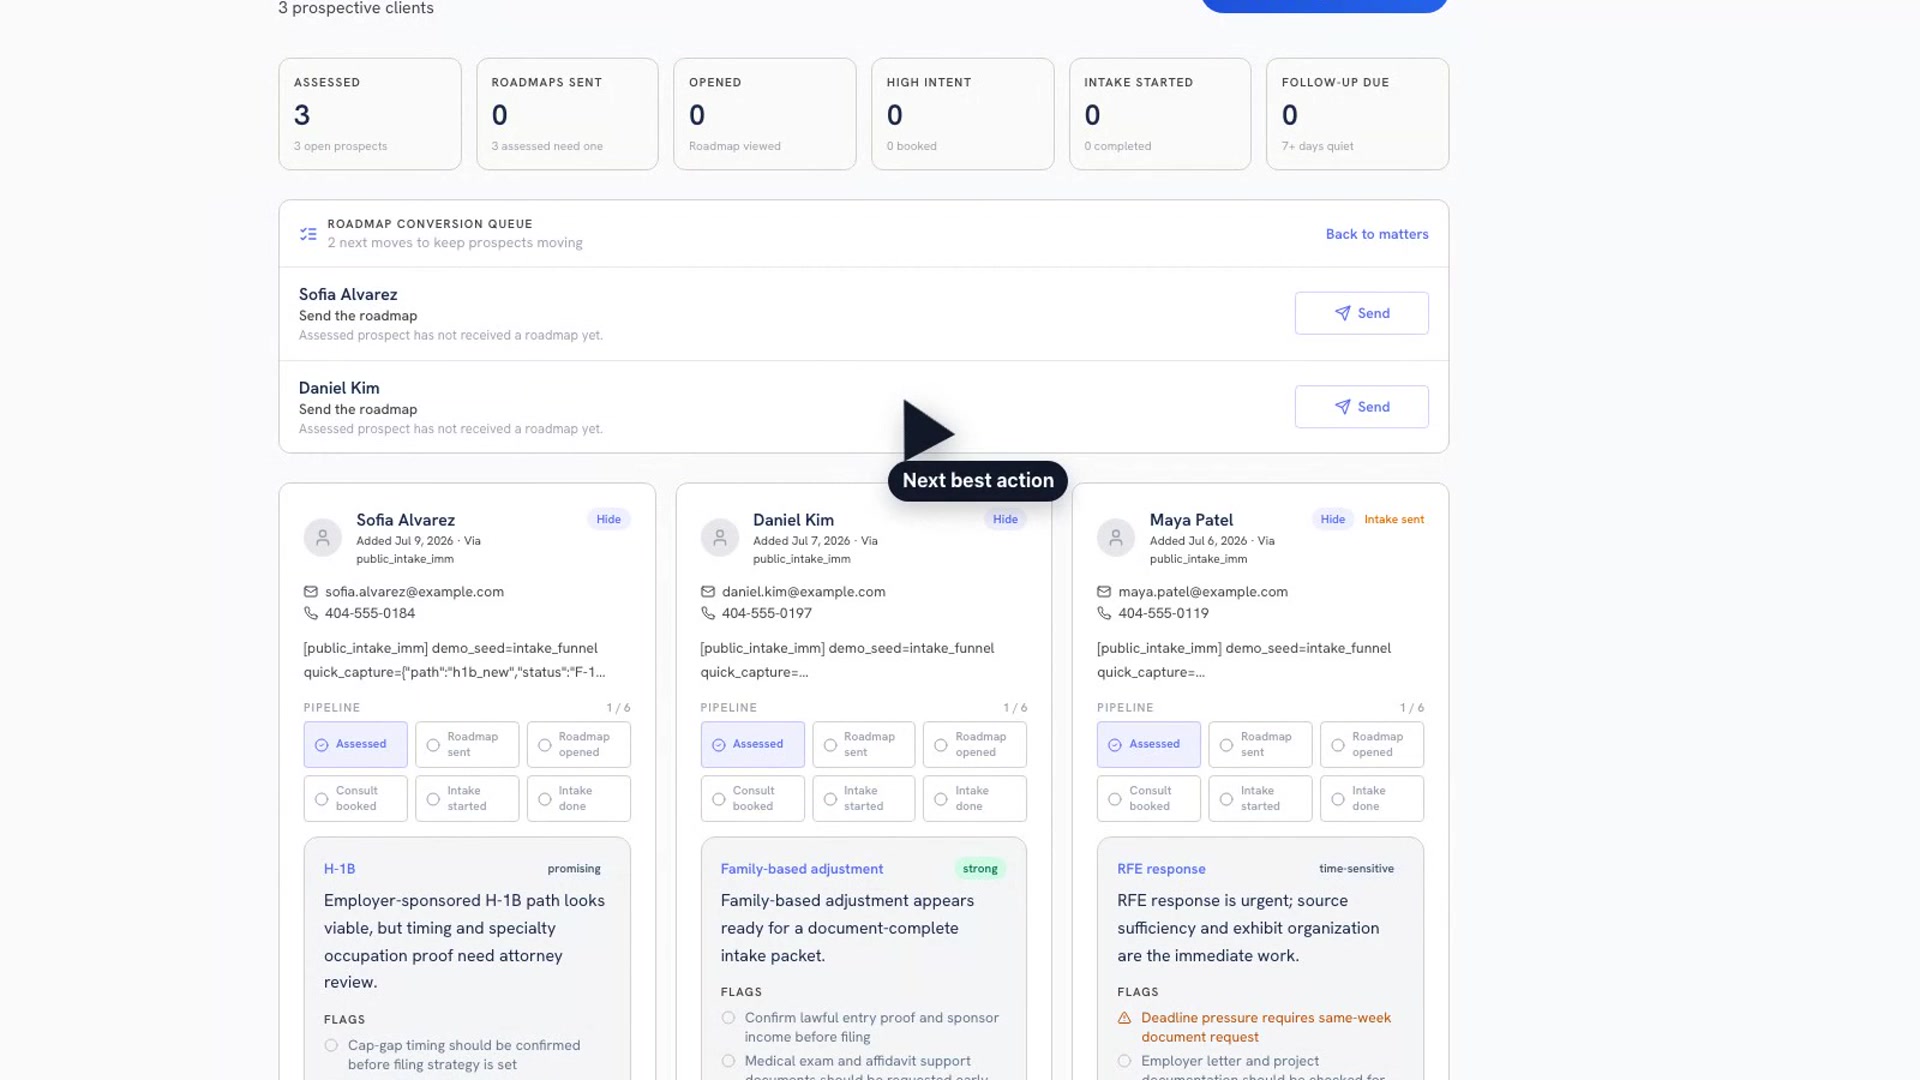
Task: Mark Roadmap sent for Sofia Alvarez
Action: (467, 744)
